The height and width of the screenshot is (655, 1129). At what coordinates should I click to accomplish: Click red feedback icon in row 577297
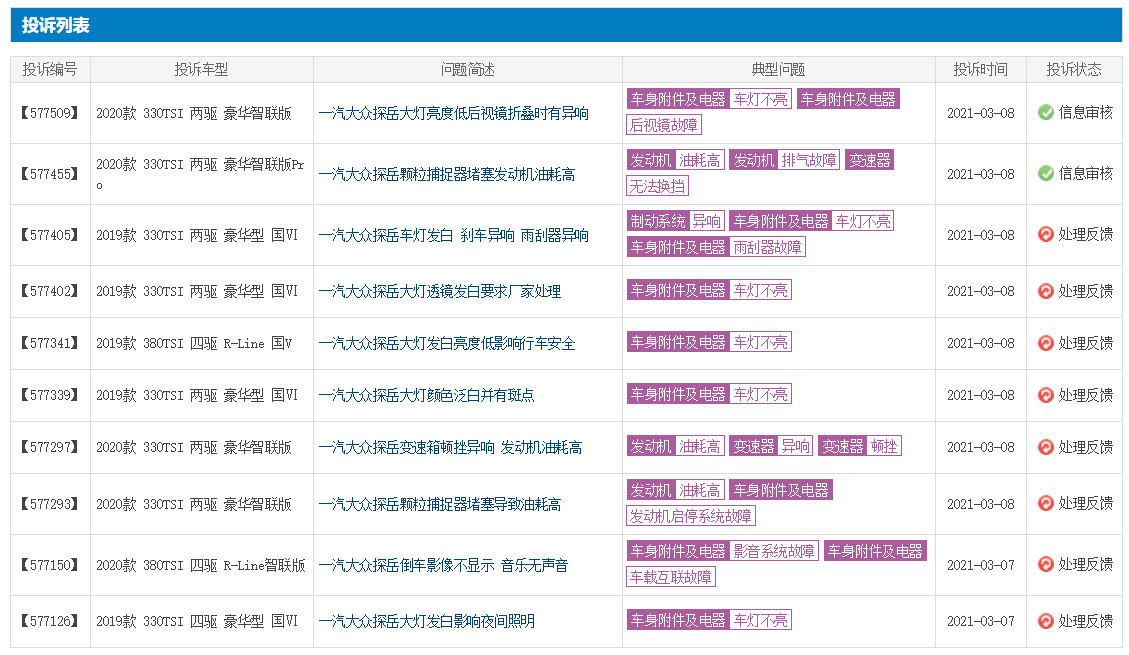tap(1045, 447)
